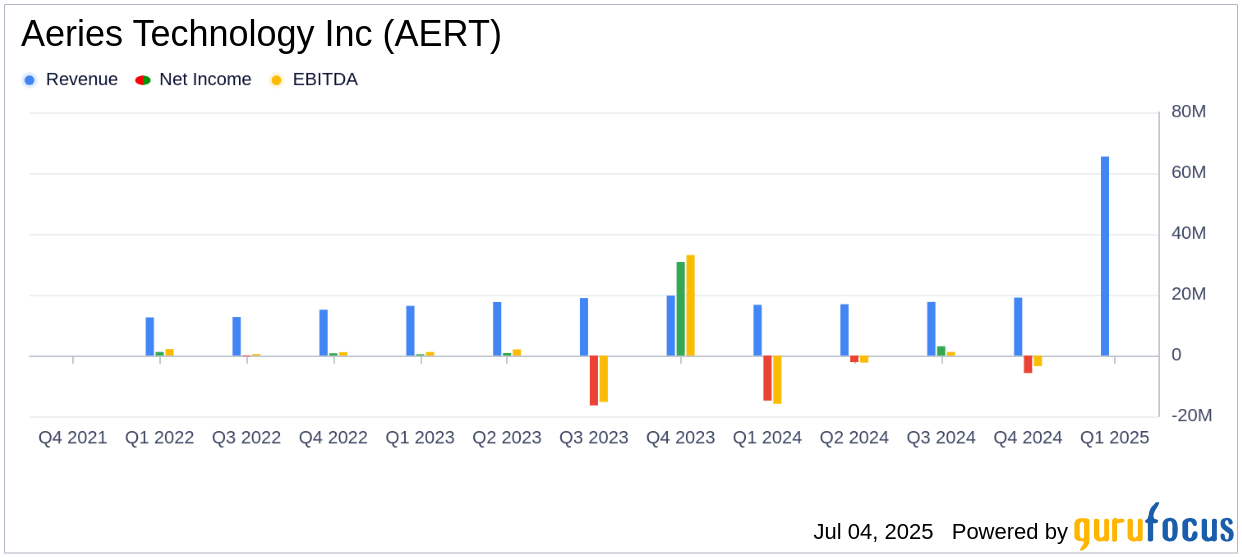Viewport: 1242px width, 557px height.
Task: Click the Q4 2022 axis label
Action: click(333, 438)
